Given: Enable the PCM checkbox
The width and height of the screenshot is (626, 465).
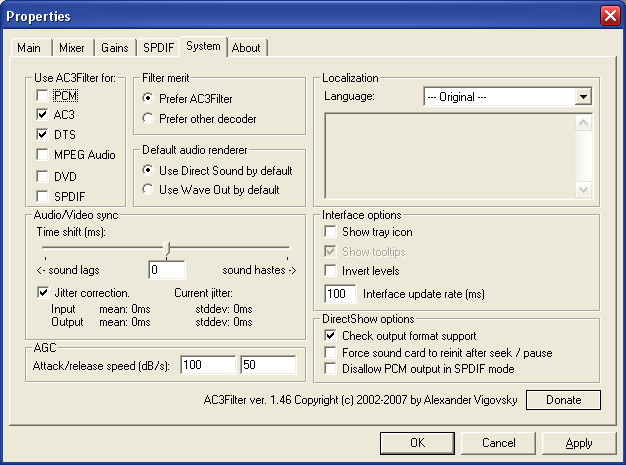Looking at the screenshot, I should (x=43, y=96).
